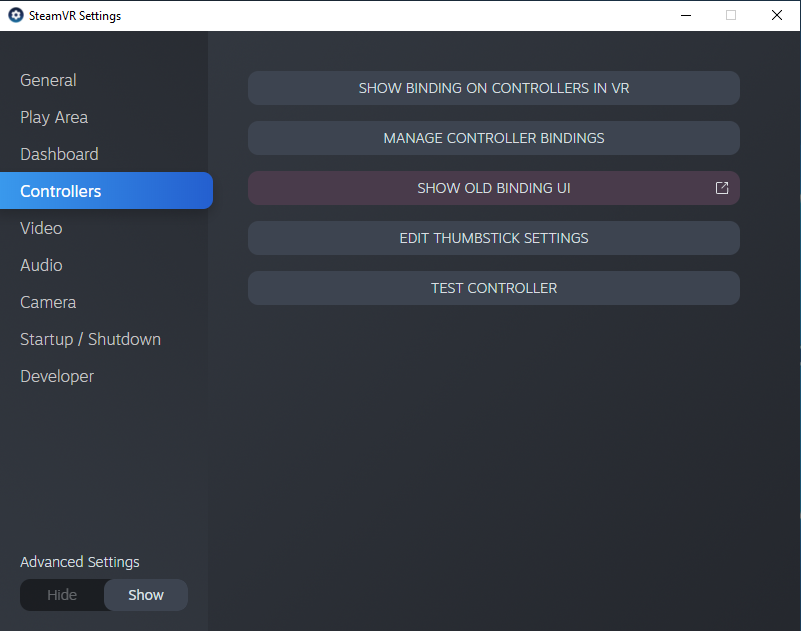Click Edit Thumbstick Settings
This screenshot has width=801, height=631.
(x=493, y=238)
